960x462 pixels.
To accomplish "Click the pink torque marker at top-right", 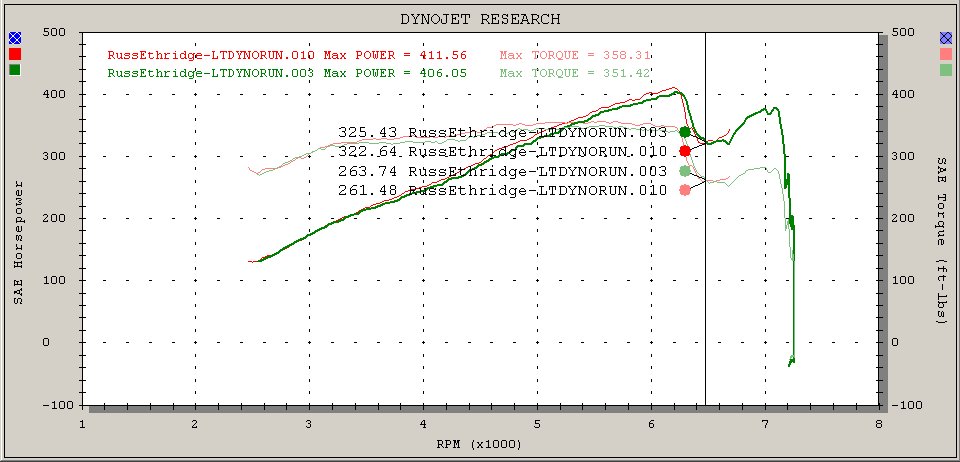I will tap(946, 54).
